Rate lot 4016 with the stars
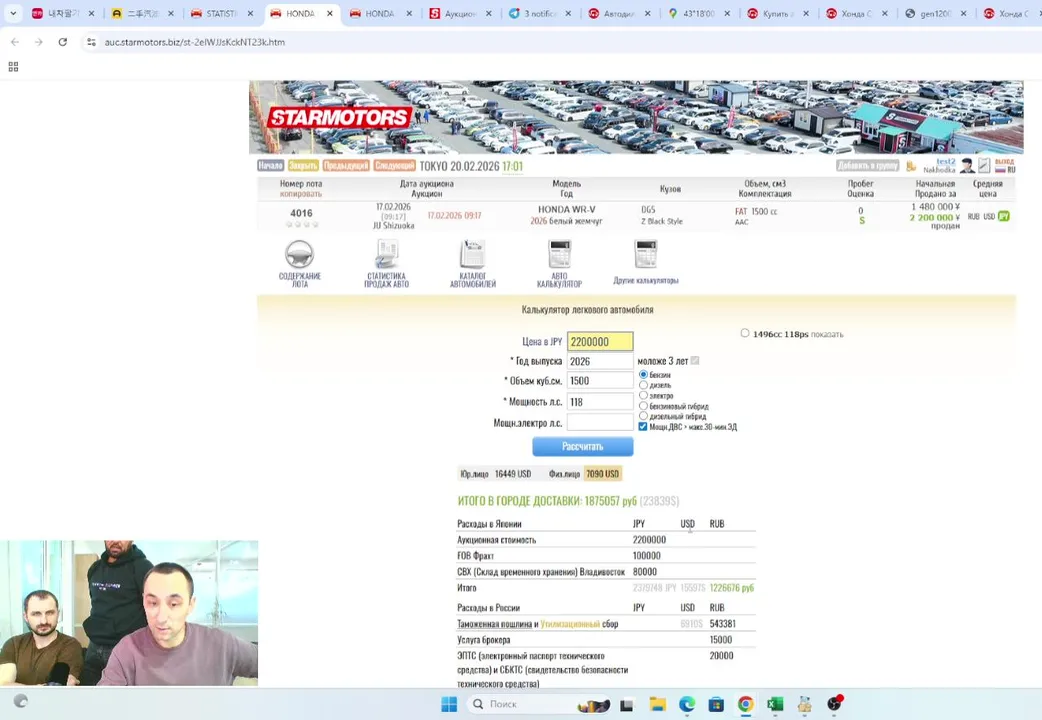The width and height of the screenshot is (1042, 720). point(302,224)
